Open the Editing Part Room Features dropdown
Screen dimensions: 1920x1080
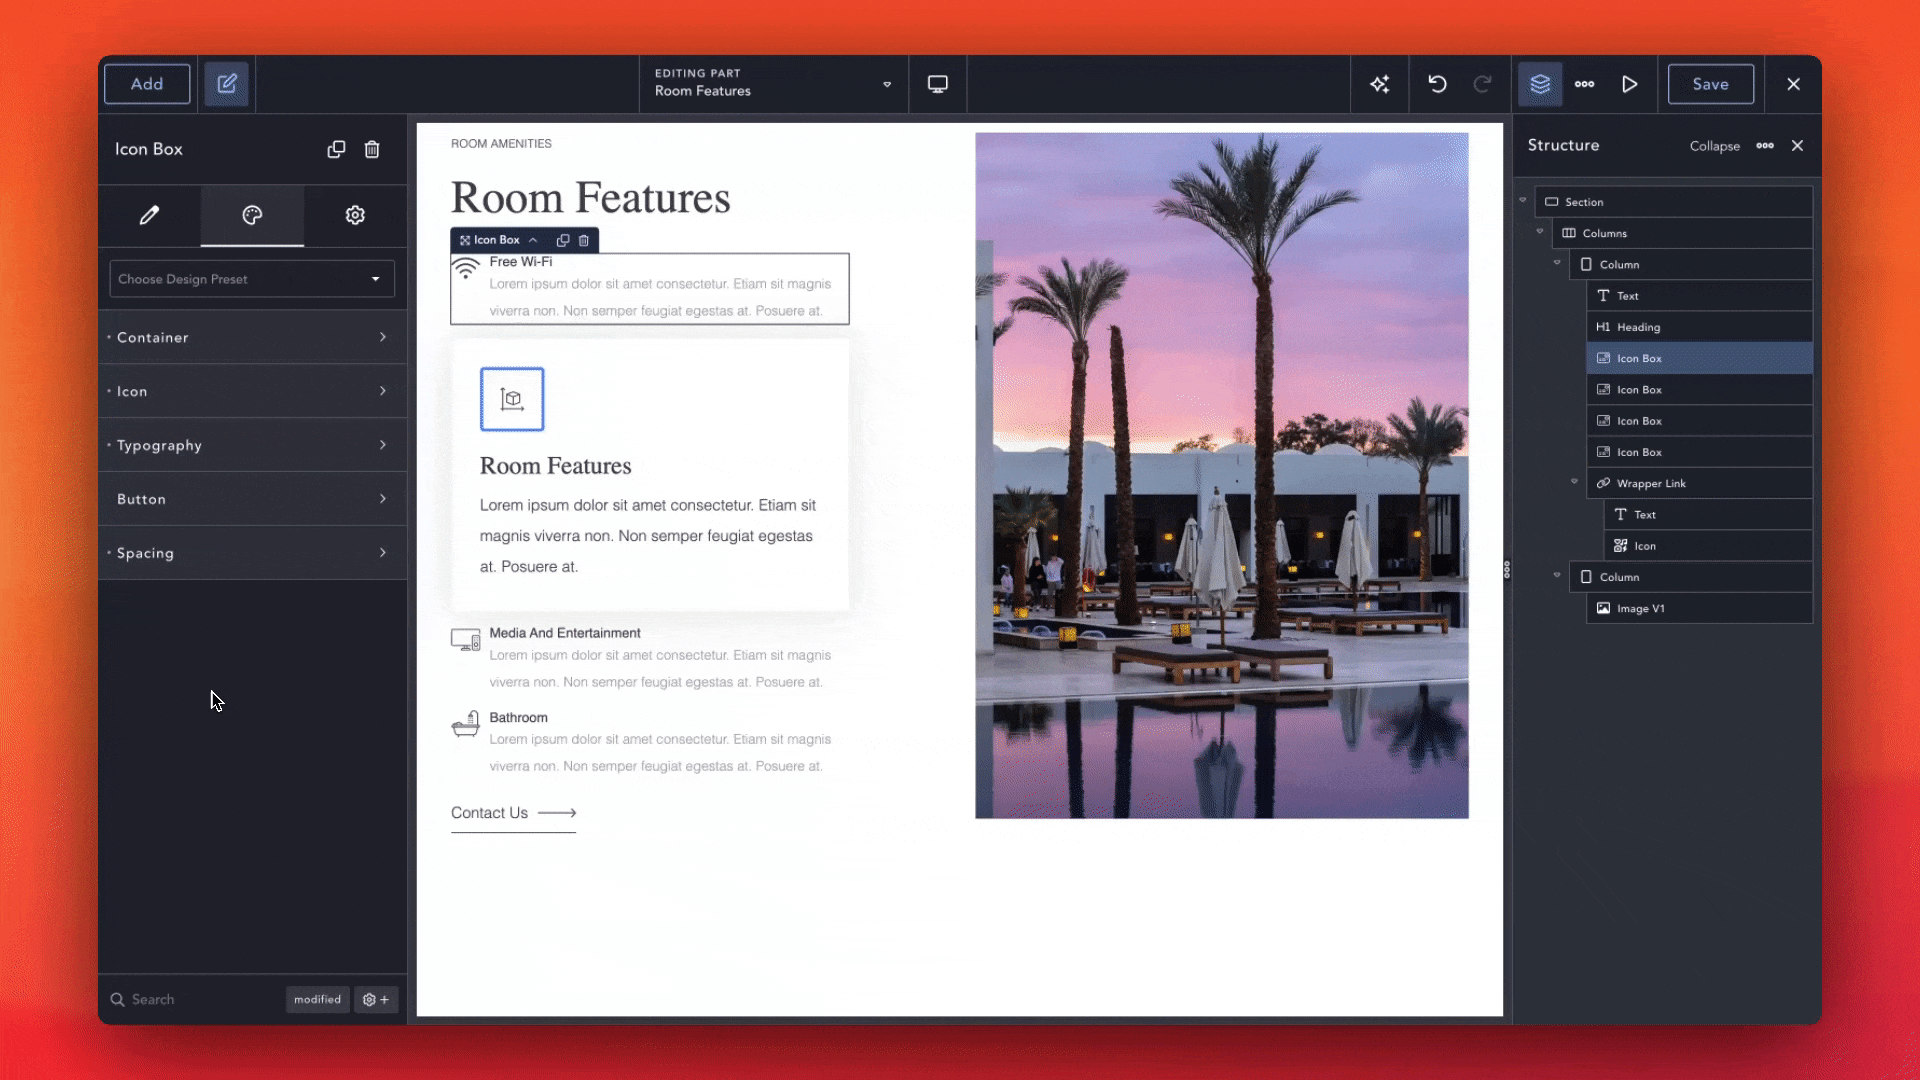click(x=772, y=83)
